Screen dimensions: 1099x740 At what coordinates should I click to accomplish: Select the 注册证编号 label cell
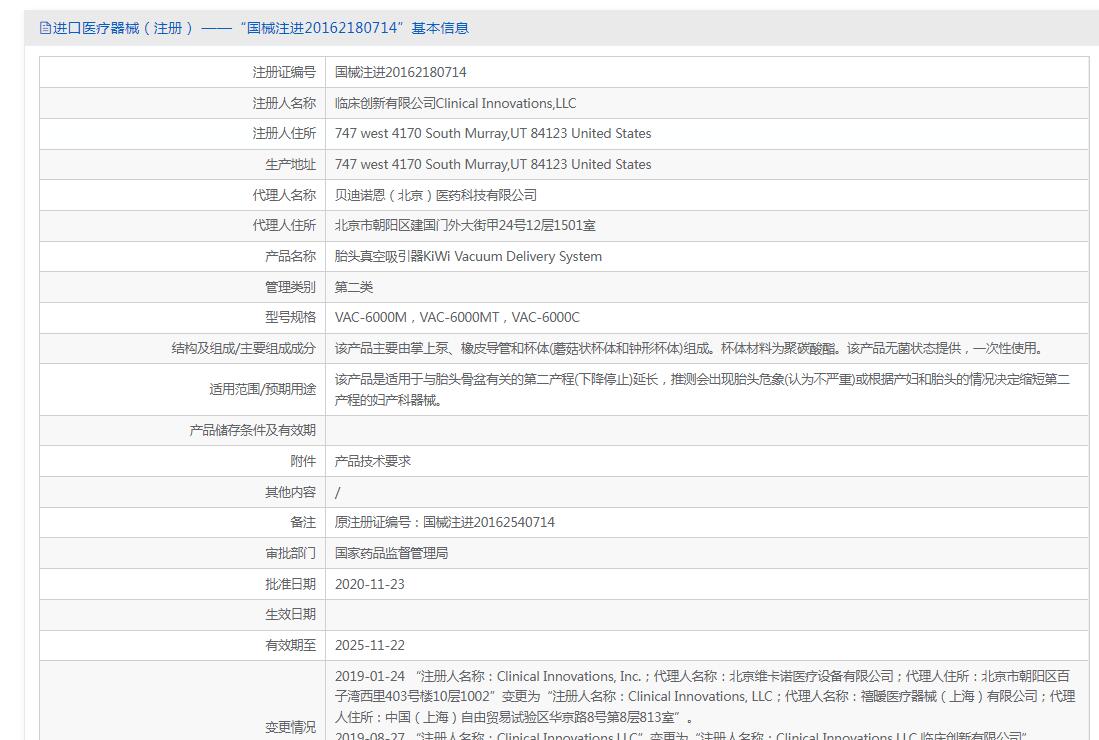(284, 72)
